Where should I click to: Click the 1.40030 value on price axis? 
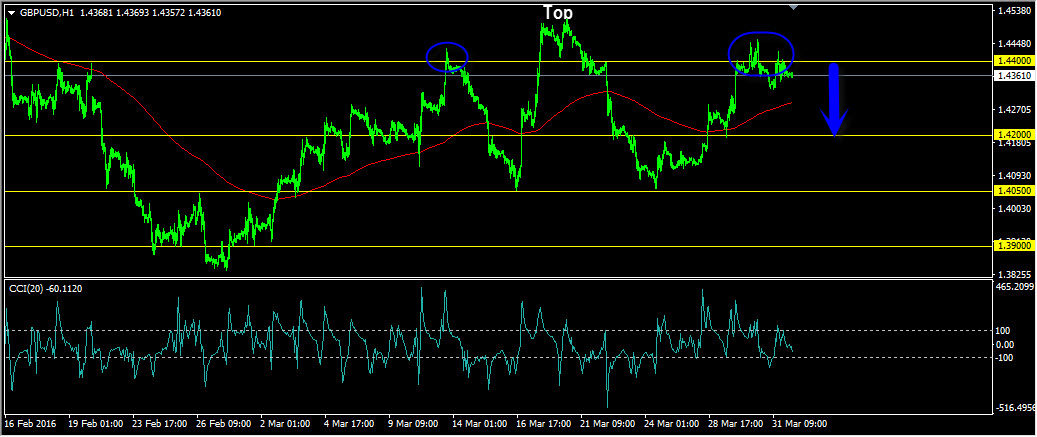click(1015, 208)
